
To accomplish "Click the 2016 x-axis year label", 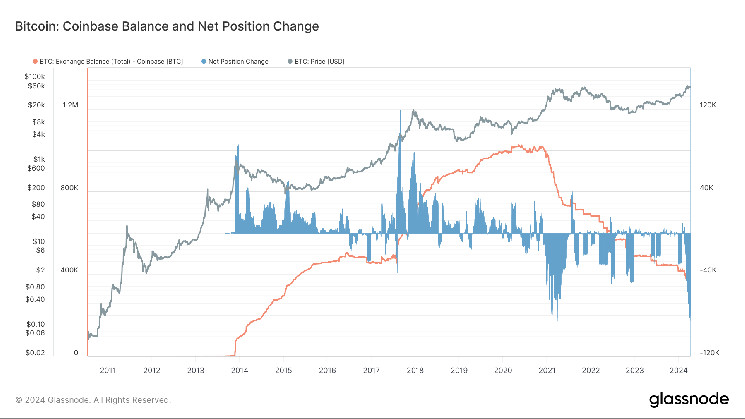I will pos(326,368).
